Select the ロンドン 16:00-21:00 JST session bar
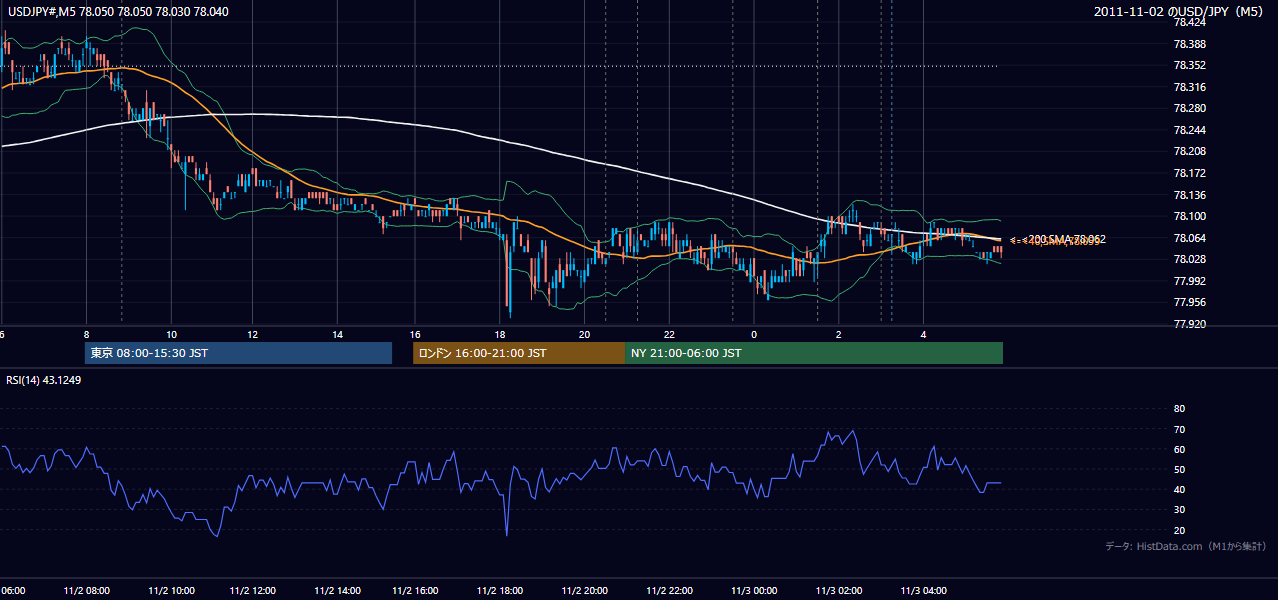 (x=519, y=353)
